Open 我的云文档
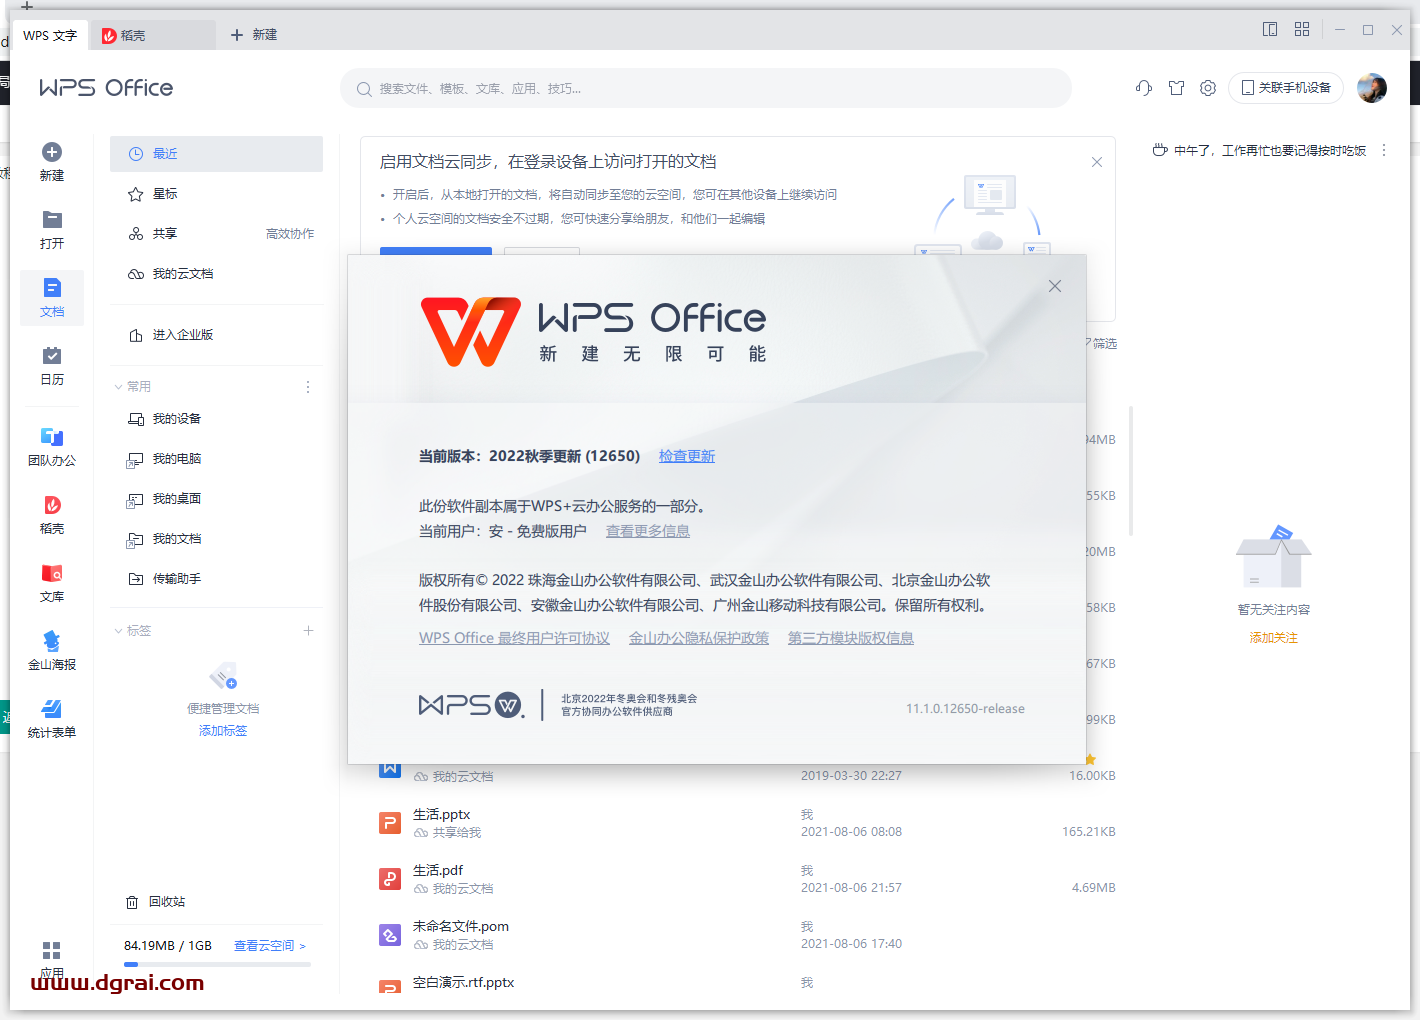 [216, 274]
